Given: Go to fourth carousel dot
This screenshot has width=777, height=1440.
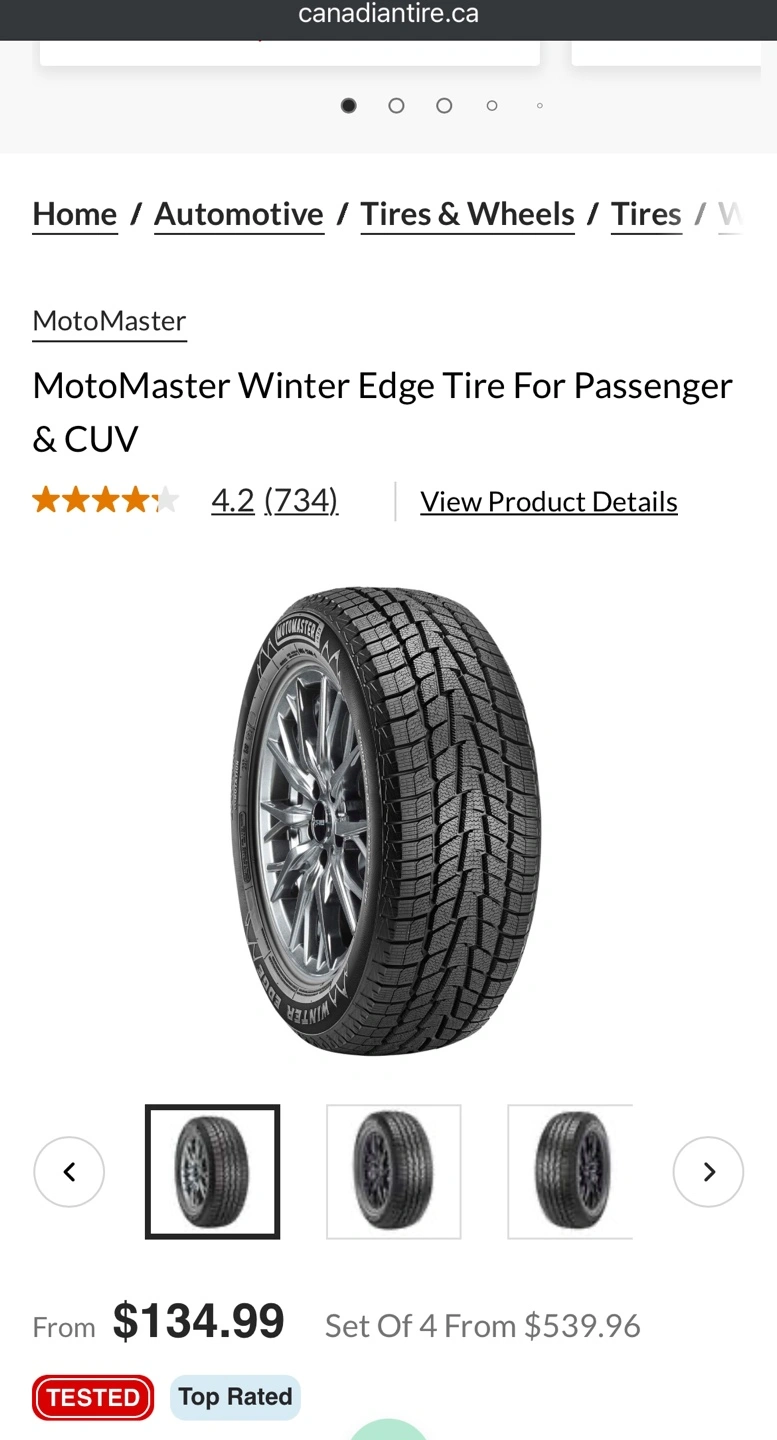Looking at the screenshot, I should (x=492, y=105).
